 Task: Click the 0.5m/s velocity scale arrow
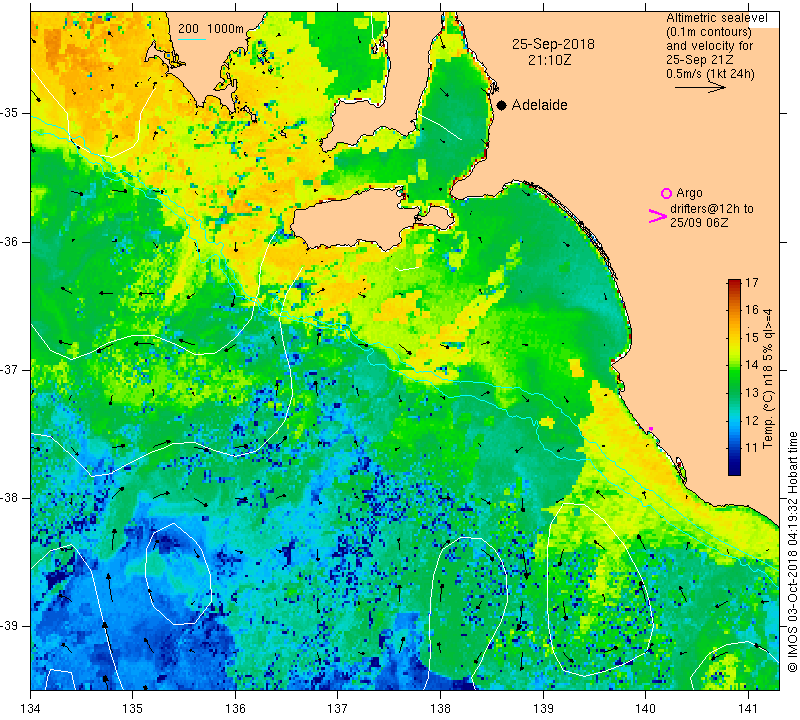point(700,88)
